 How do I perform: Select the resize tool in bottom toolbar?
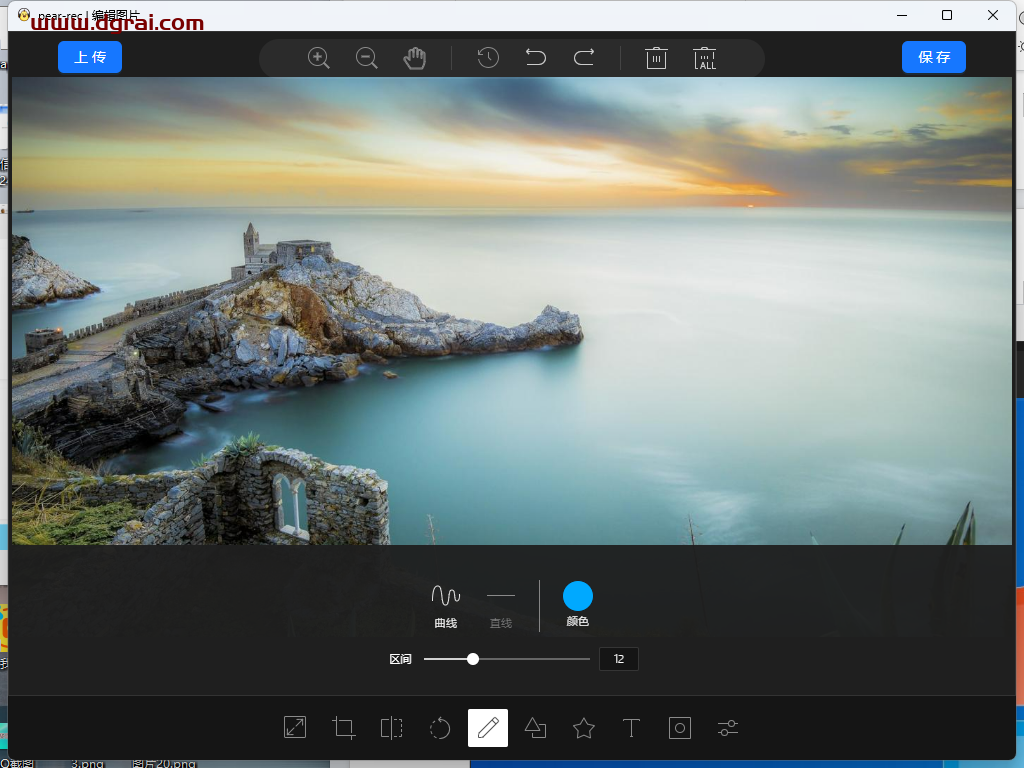[x=295, y=728]
